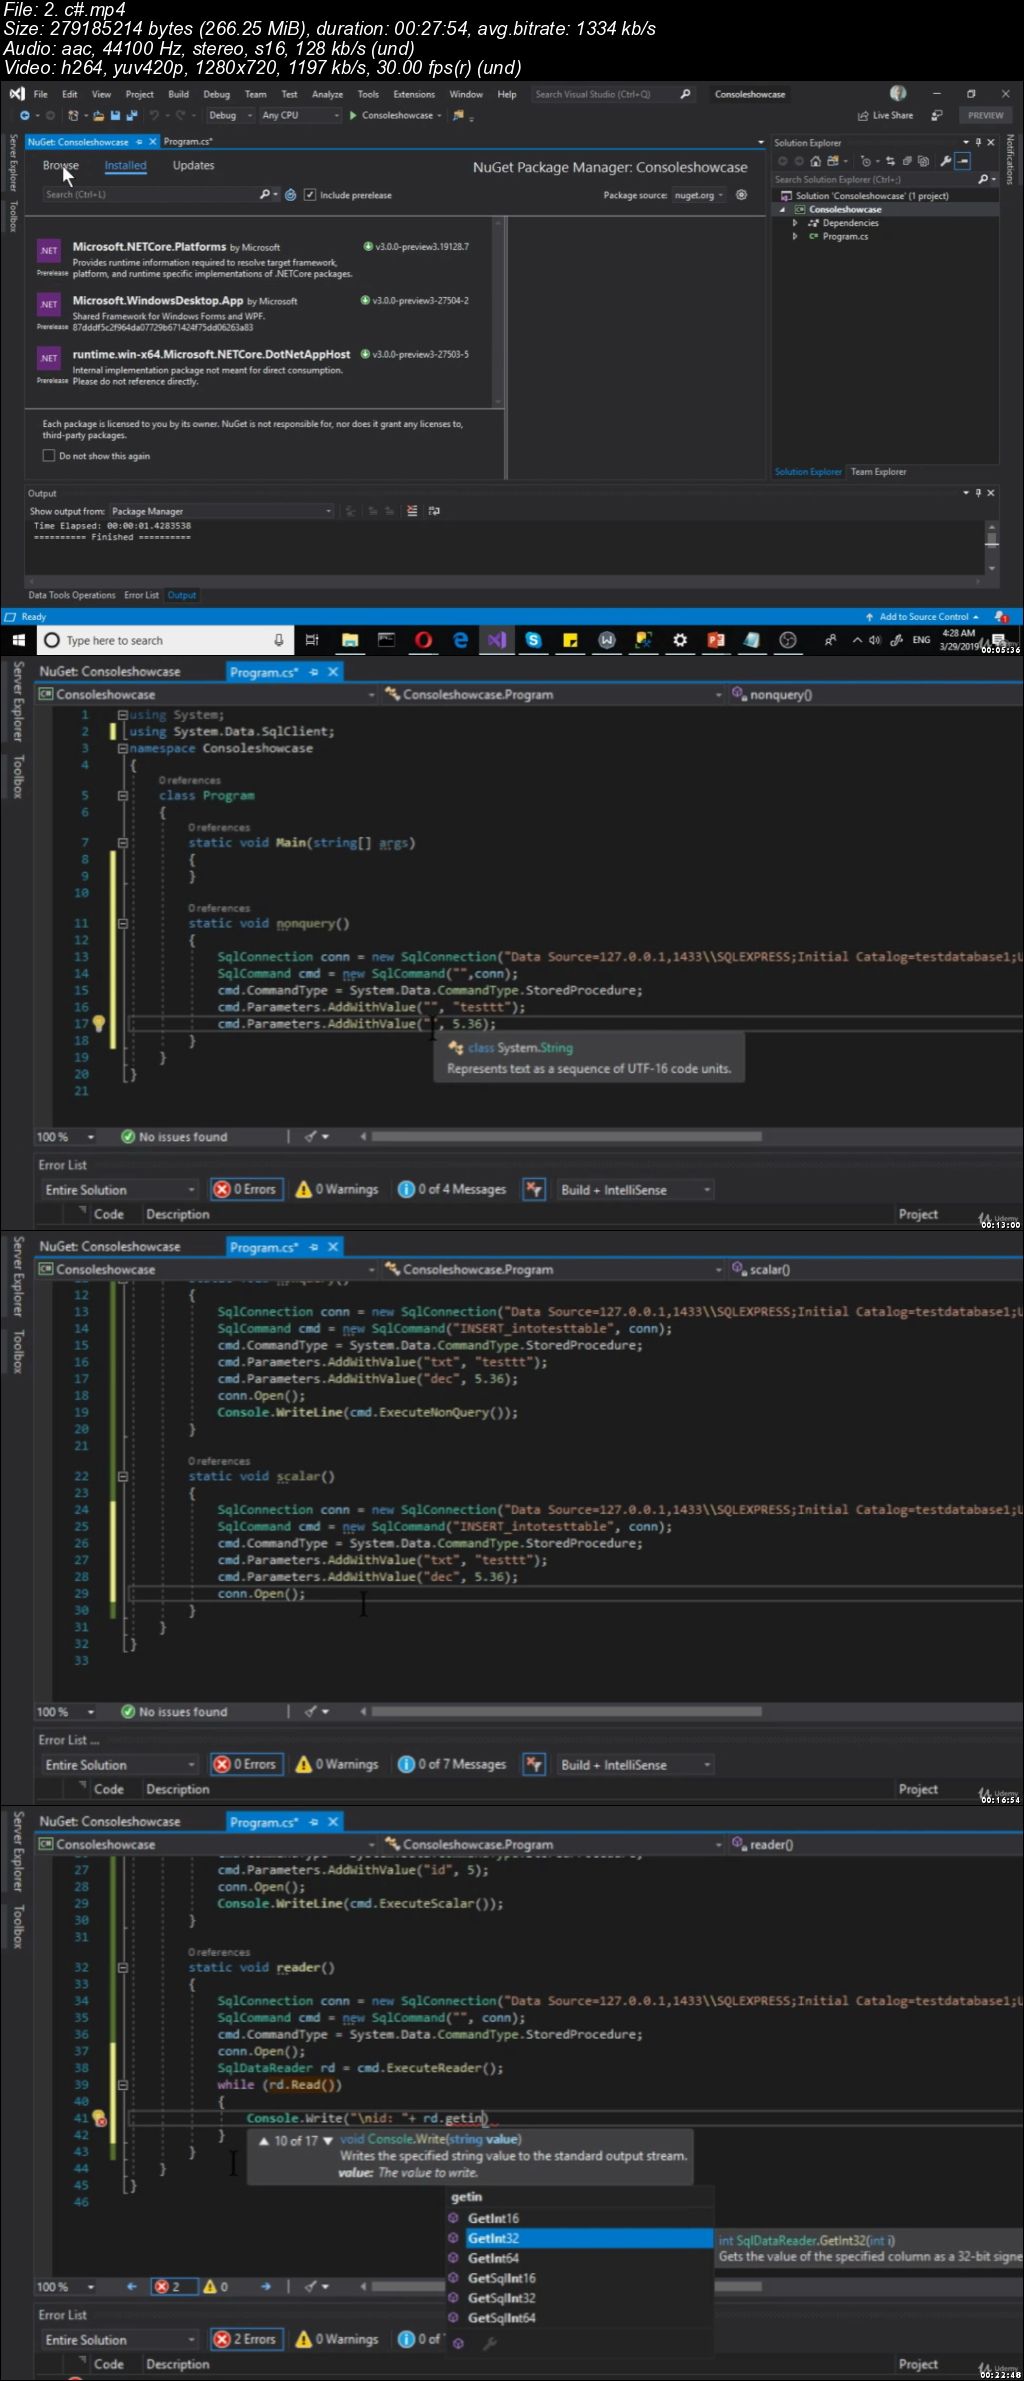Switch to the Team Explorer tab
The height and width of the screenshot is (2381, 1024).
(x=878, y=472)
